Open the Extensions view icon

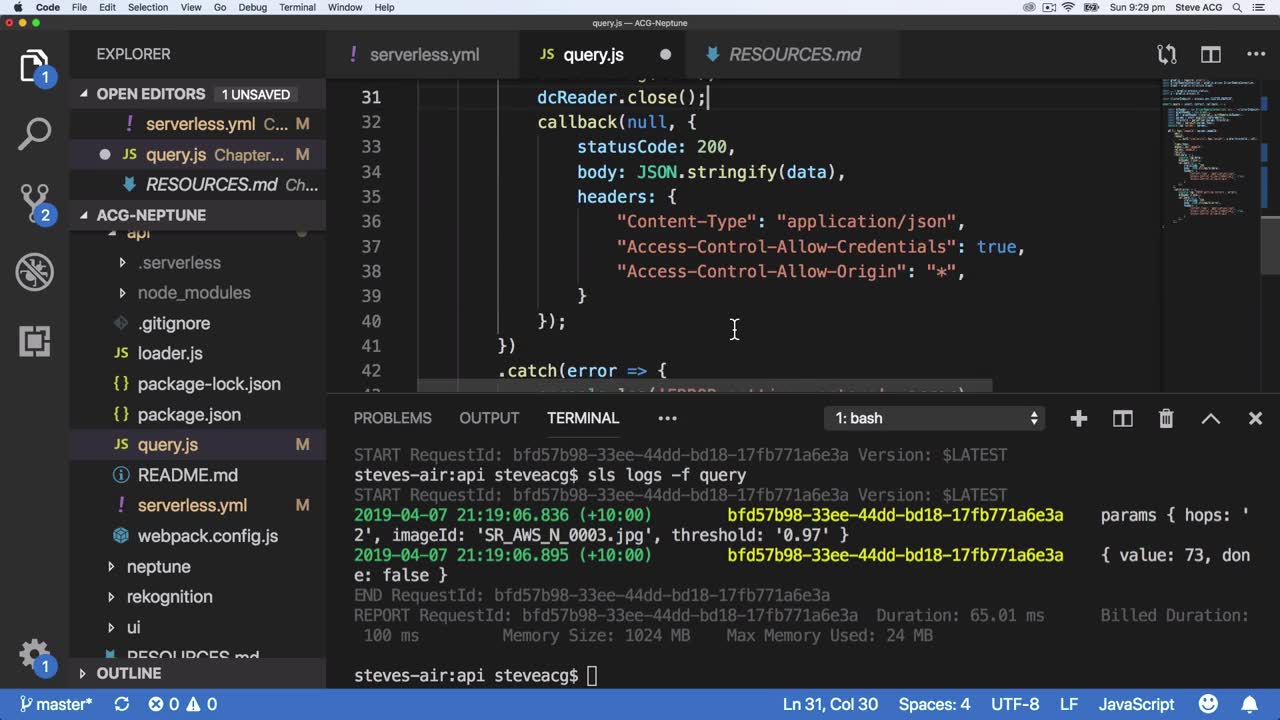[34, 341]
